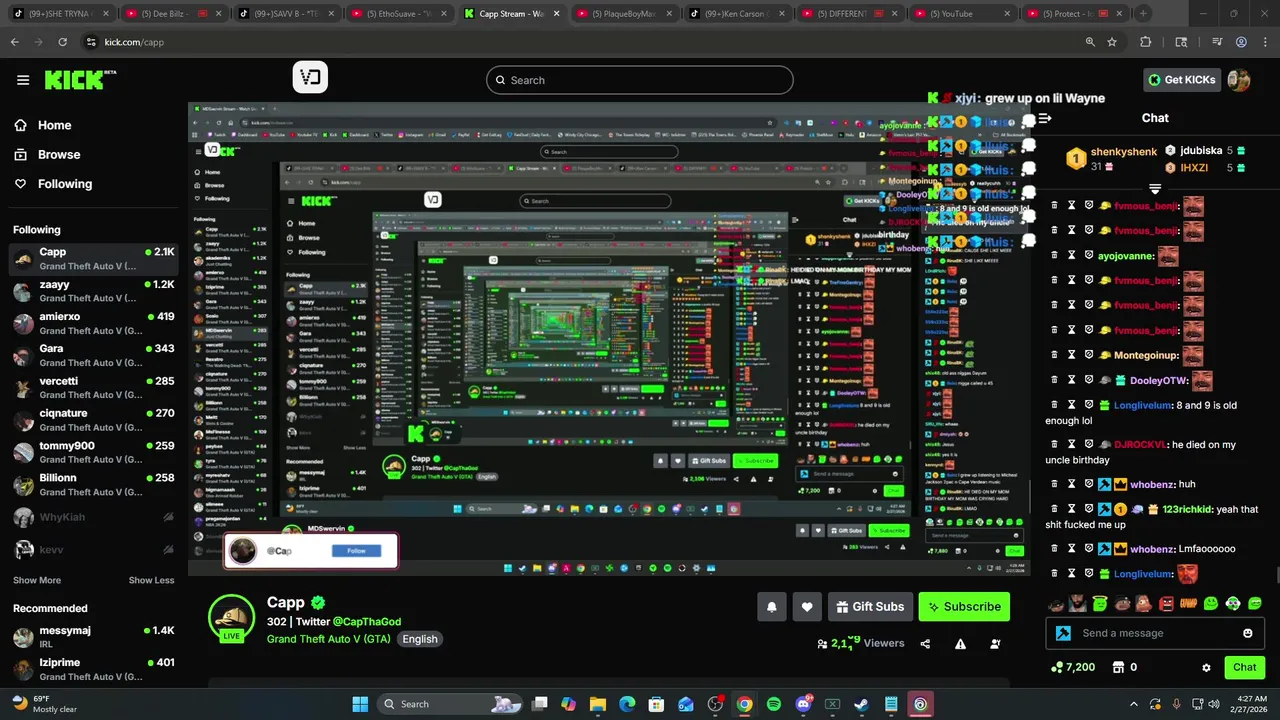Image resolution: width=1280 pixels, height=720 pixels.
Task: Click Show Less in Following list
Action: point(151,580)
